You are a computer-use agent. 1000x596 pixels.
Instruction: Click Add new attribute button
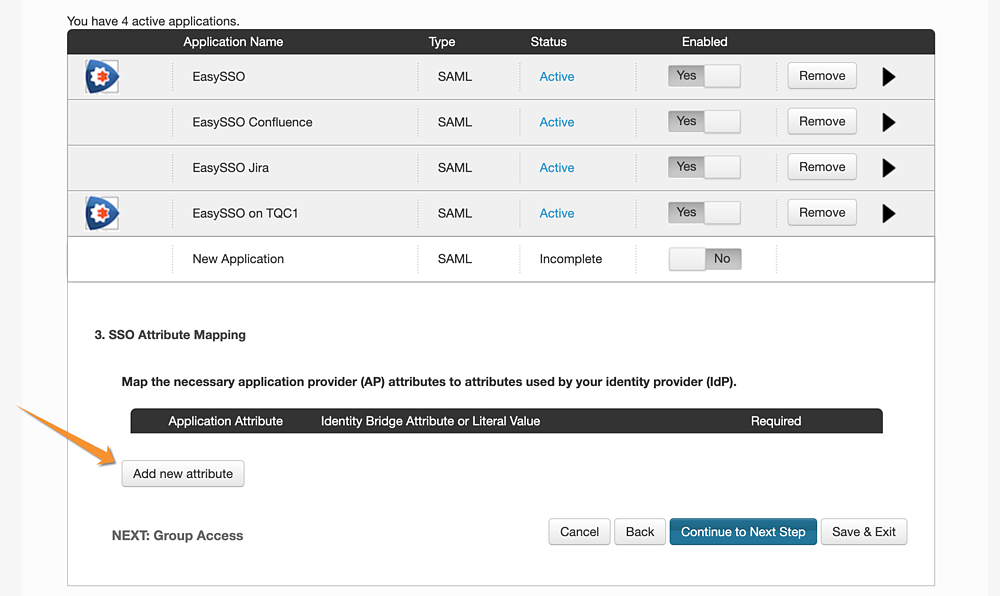183,474
